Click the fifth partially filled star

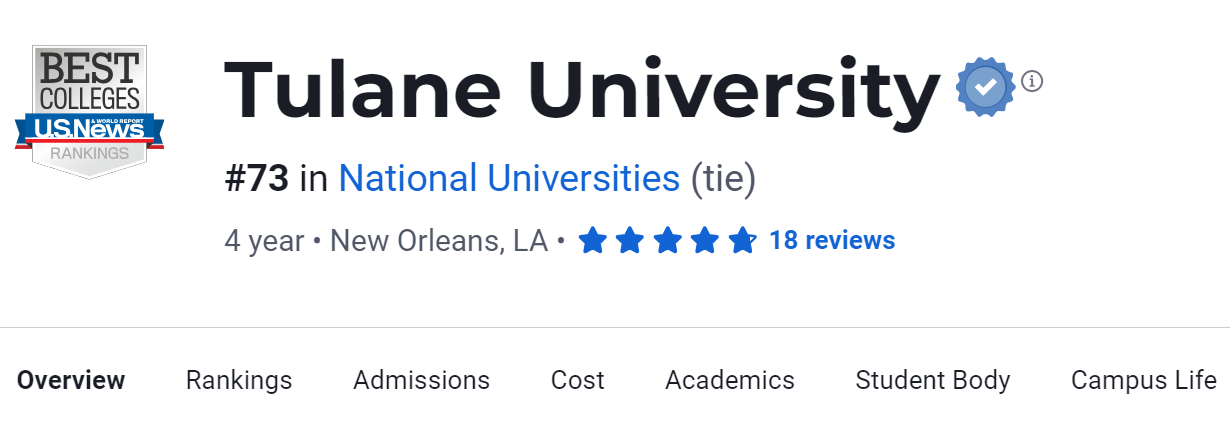pos(742,241)
